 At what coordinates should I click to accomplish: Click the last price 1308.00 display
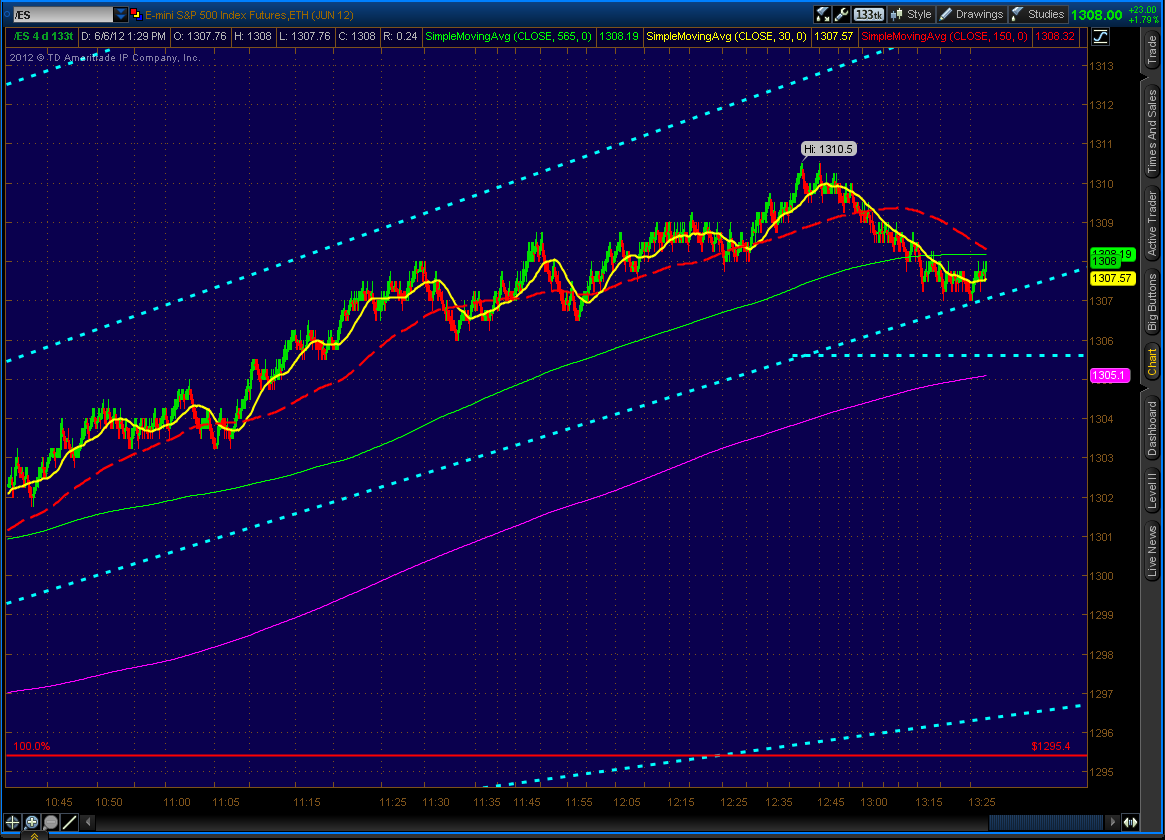(1097, 15)
